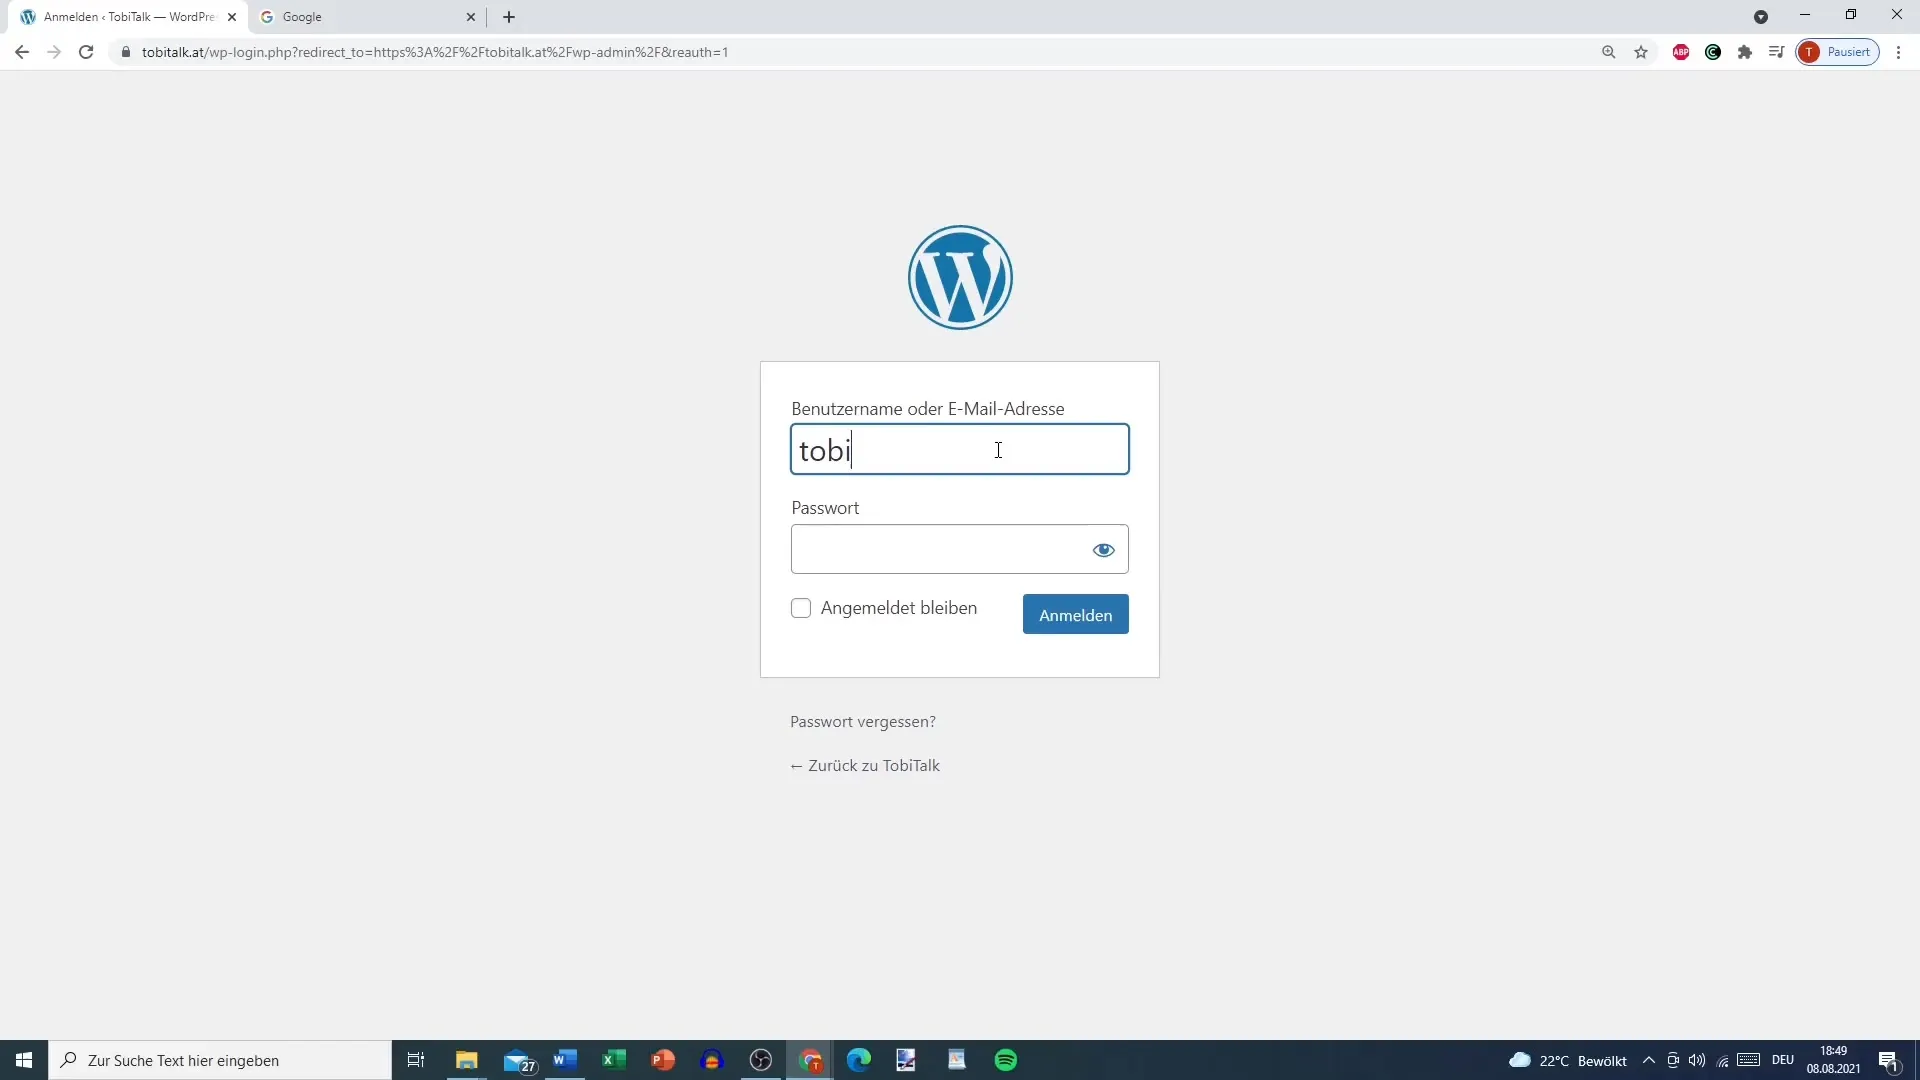Open the Chrome three-dot menu
Viewport: 1920px width, 1080px height.
pos(1899,52)
